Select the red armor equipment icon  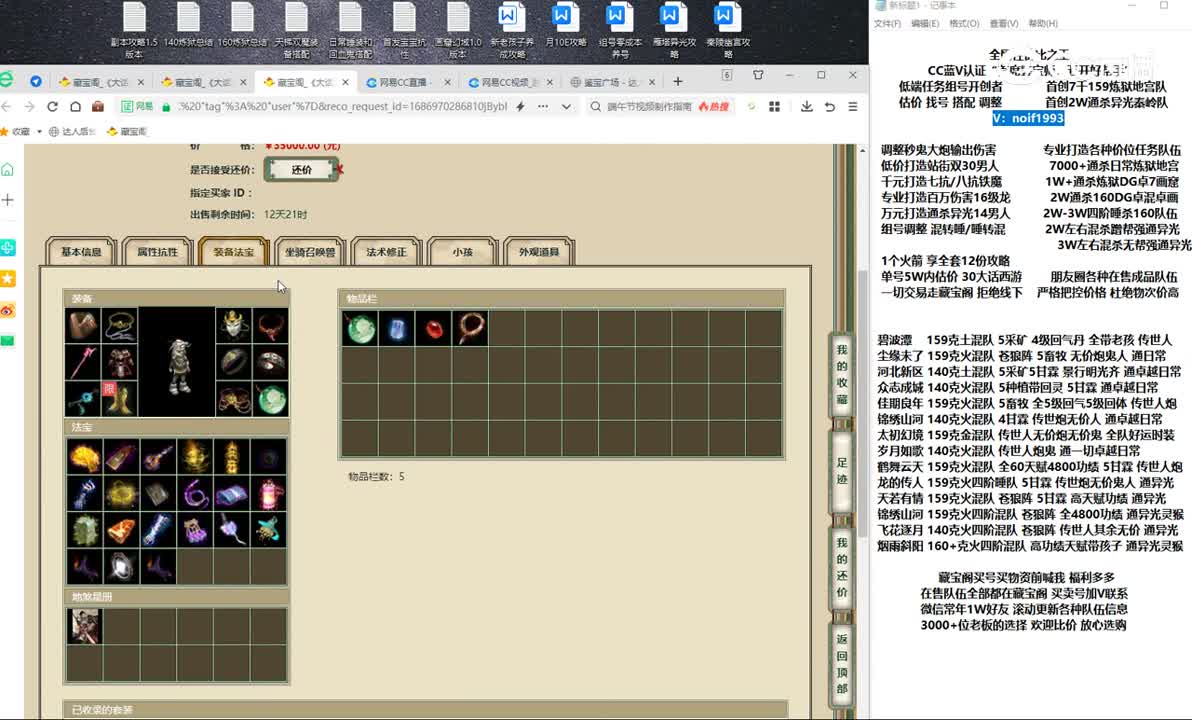(x=119, y=362)
